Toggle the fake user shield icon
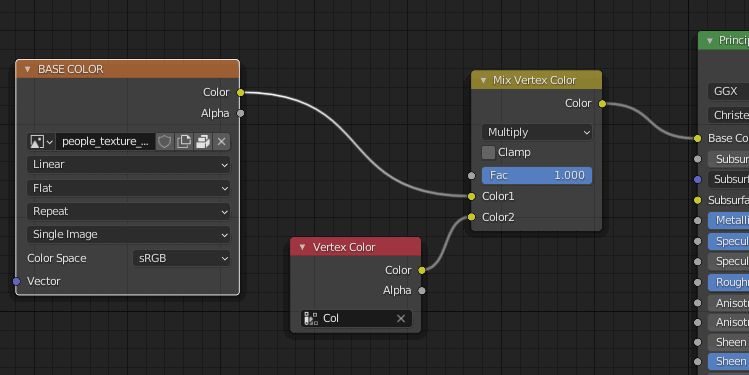Viewport: 749px width, 375px height. 164,141
